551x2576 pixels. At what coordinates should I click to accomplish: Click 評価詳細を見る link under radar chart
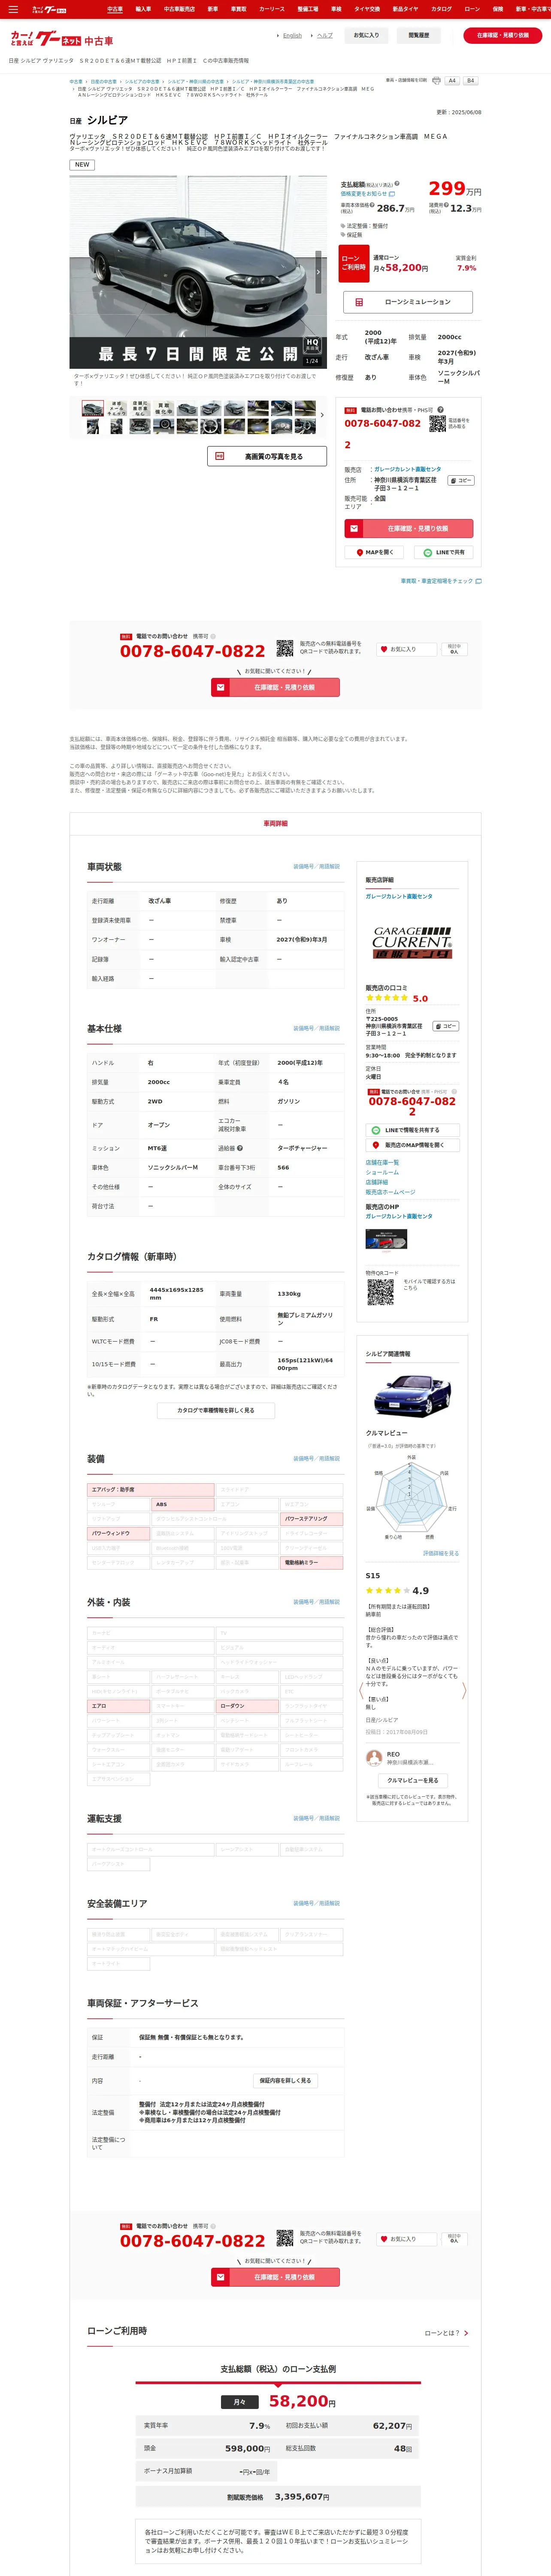point(441,1553)
